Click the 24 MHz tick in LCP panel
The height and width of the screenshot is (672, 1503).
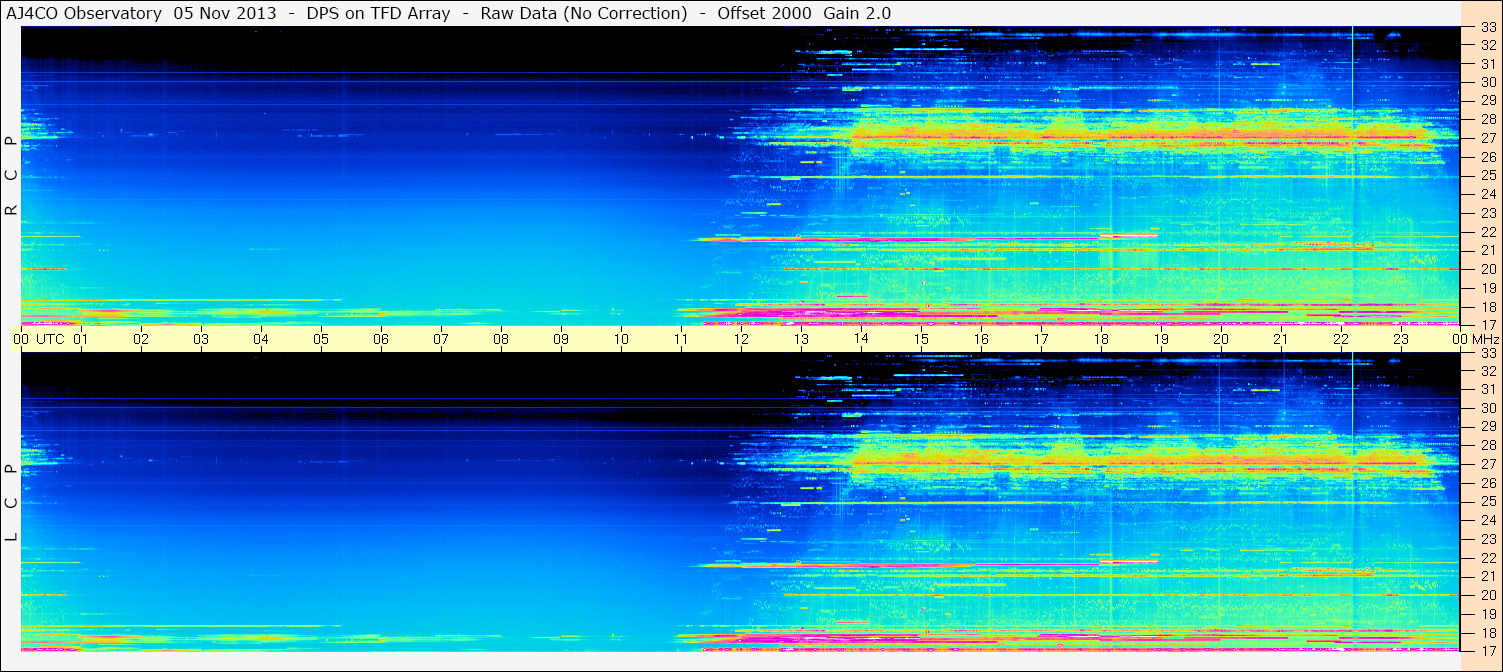point(1487,520)
